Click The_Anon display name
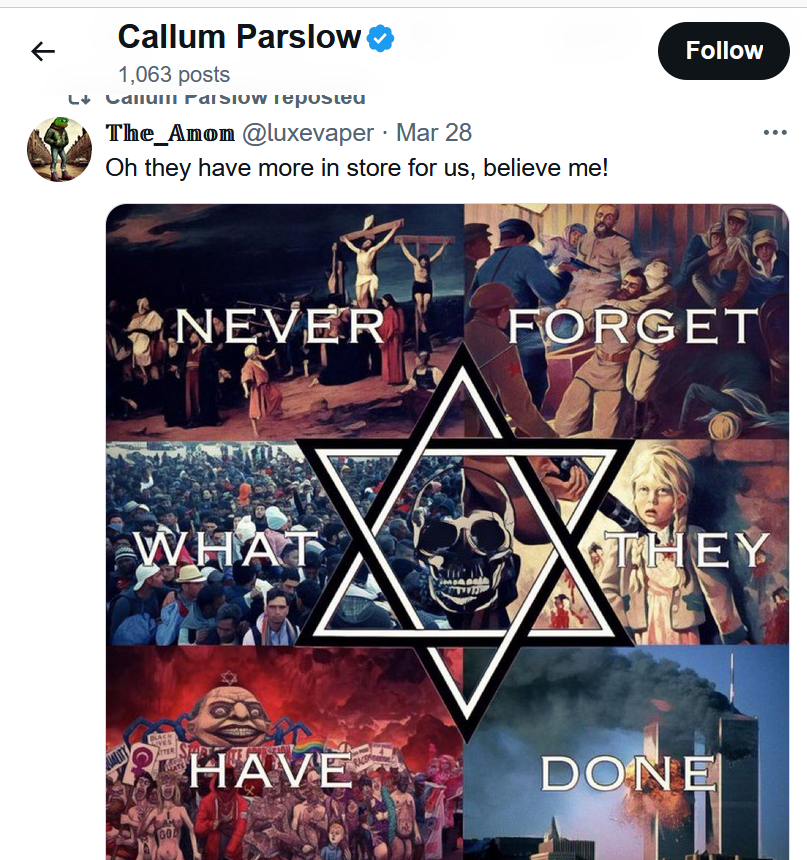This screenshot has width=807, height=860. (170, 133)
